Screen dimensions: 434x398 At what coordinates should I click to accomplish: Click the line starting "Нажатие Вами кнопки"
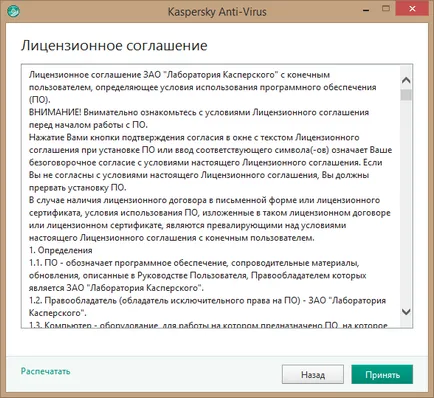(x=194, y=138)
